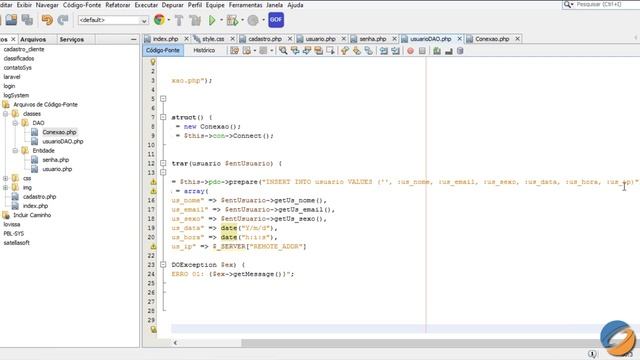Collapse code fold at line 23
This screenshot has height=360, width=640.
click(163, 264)
